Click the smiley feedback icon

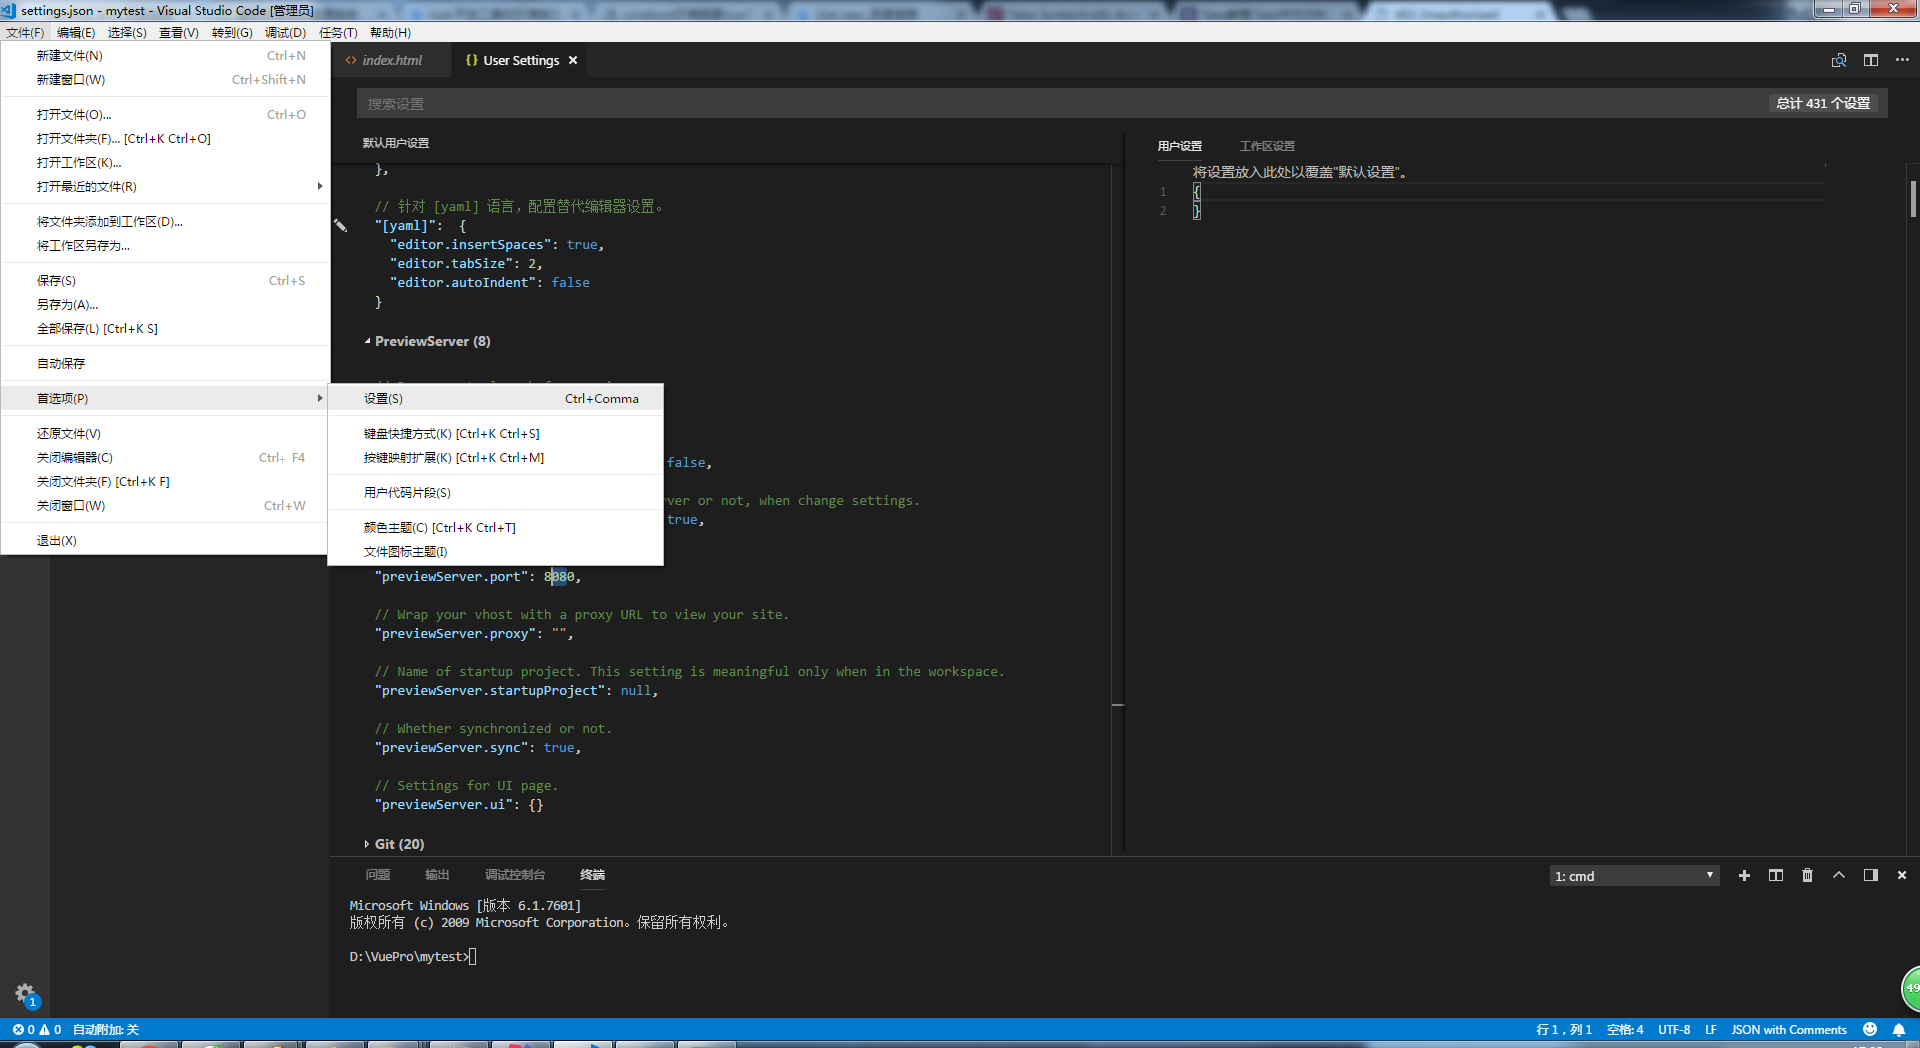click(1870, 1030)
